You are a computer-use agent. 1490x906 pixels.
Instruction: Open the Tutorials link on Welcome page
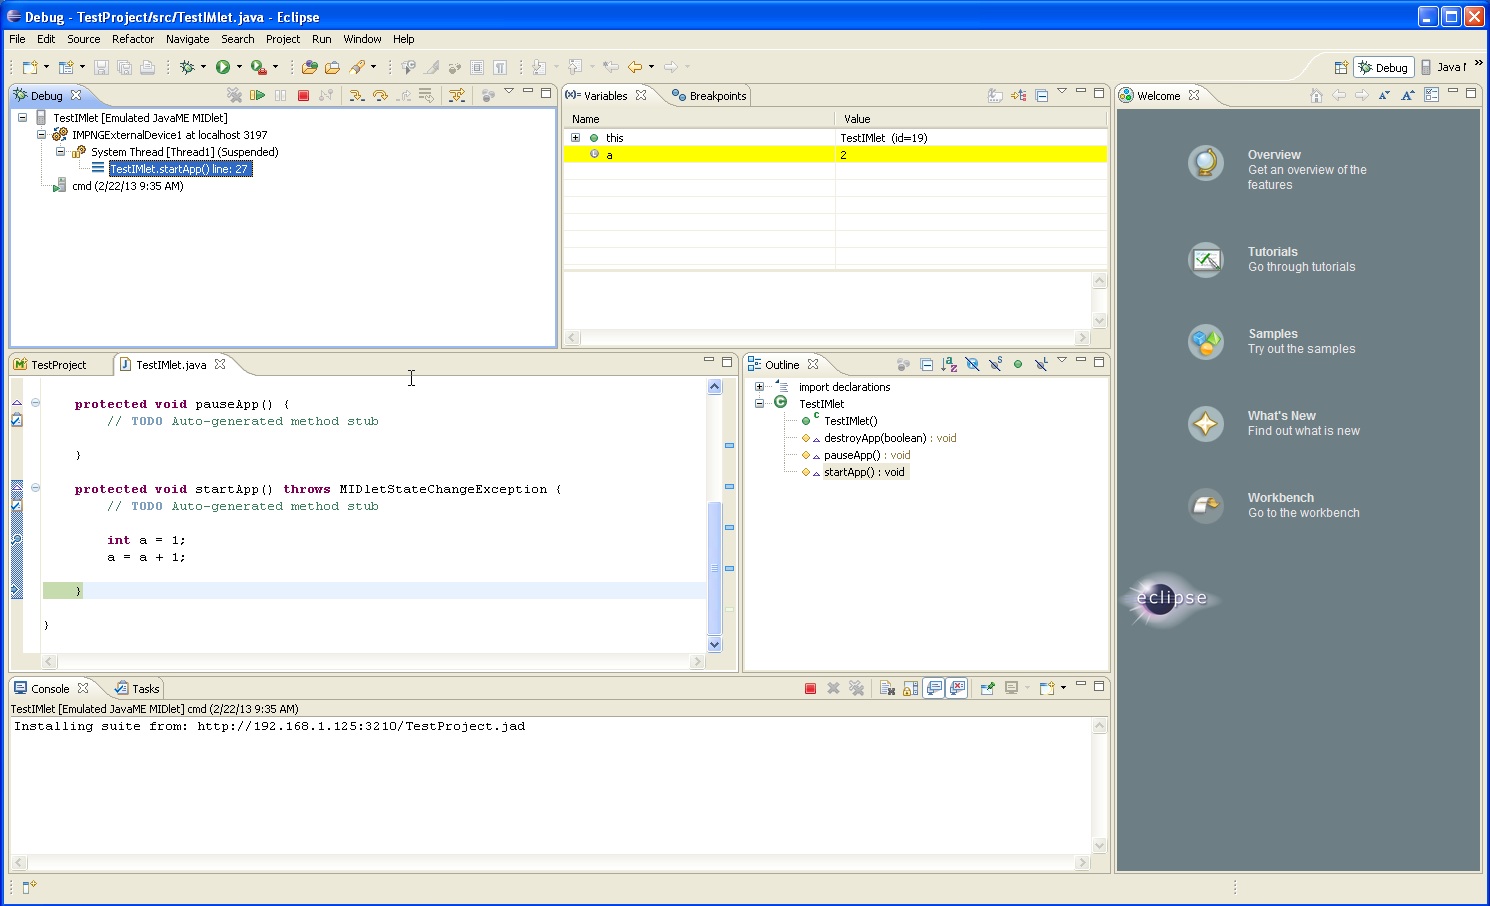1272,252
